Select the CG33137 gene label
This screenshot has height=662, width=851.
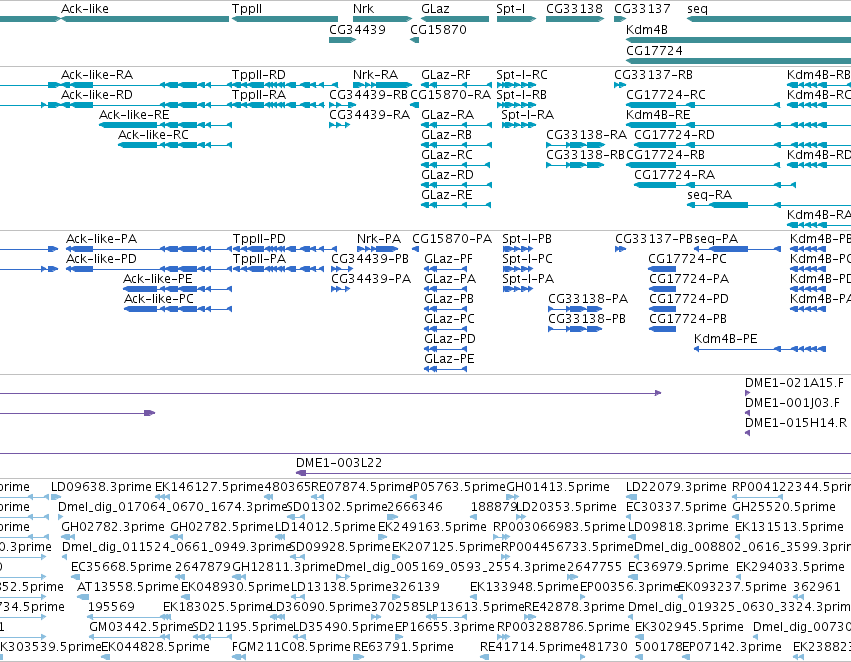tap(642, 9)
